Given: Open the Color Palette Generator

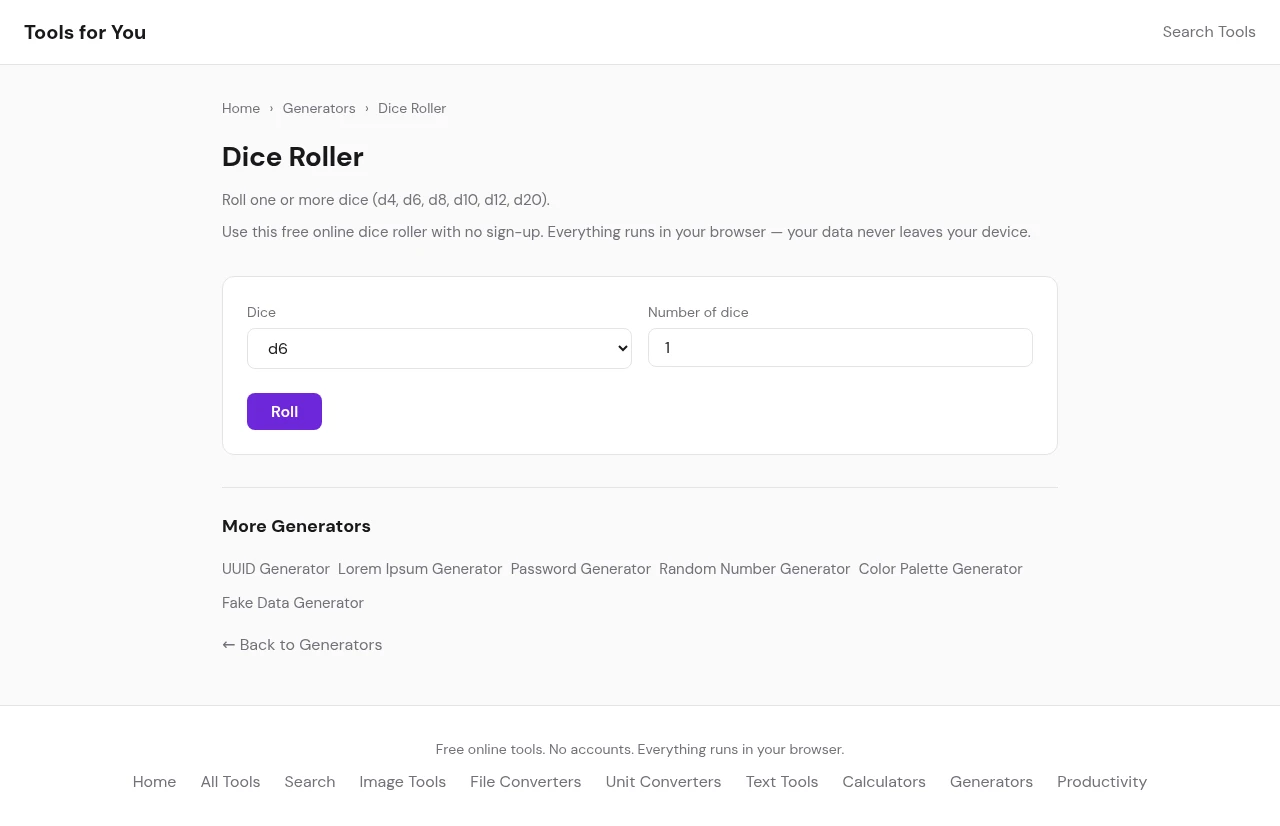Looking at the screenshot, I should [x=940, y=569].
